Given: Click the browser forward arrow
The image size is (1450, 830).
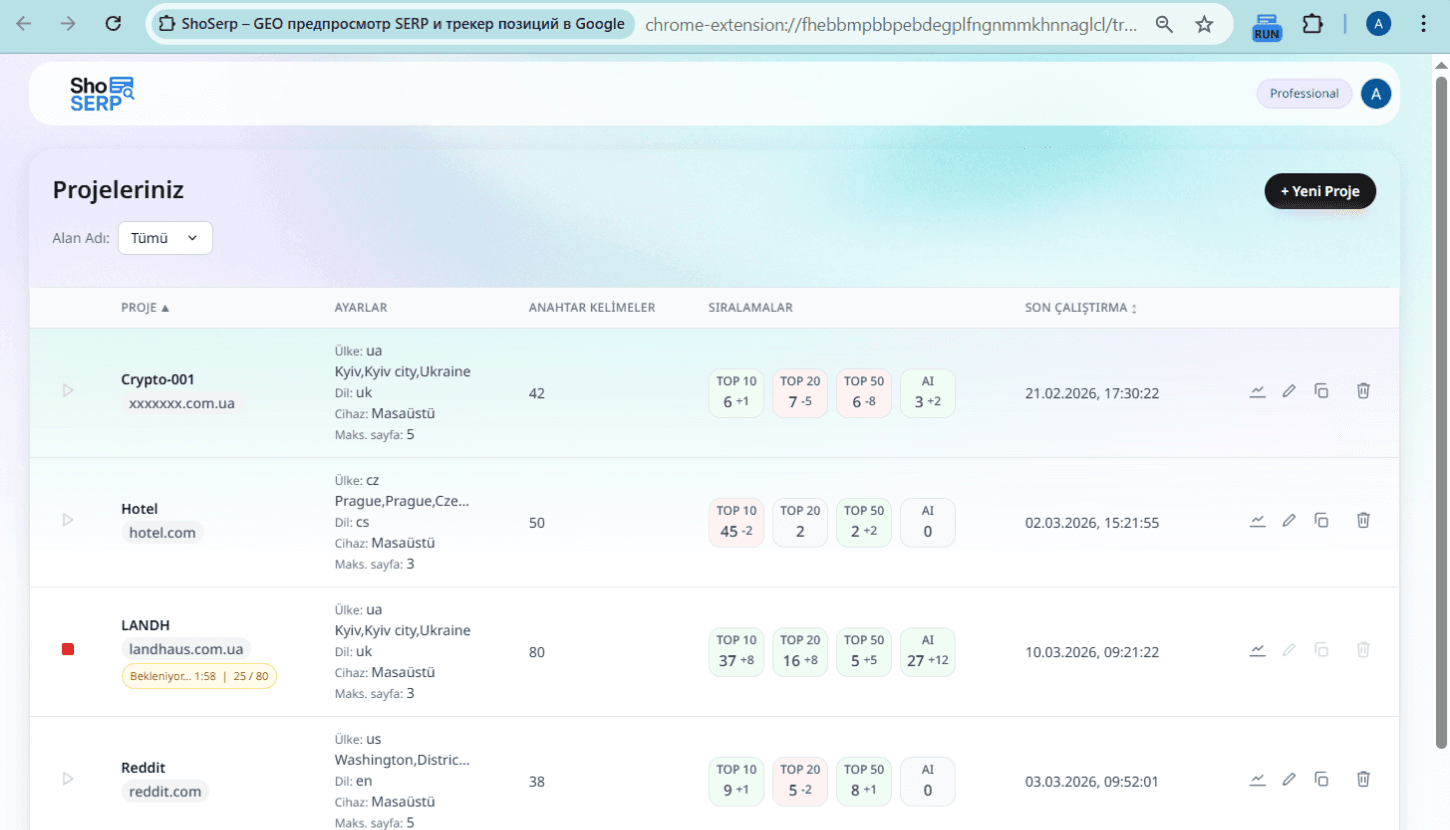Looking at the screenshot, I should click(x=68, y=24).
